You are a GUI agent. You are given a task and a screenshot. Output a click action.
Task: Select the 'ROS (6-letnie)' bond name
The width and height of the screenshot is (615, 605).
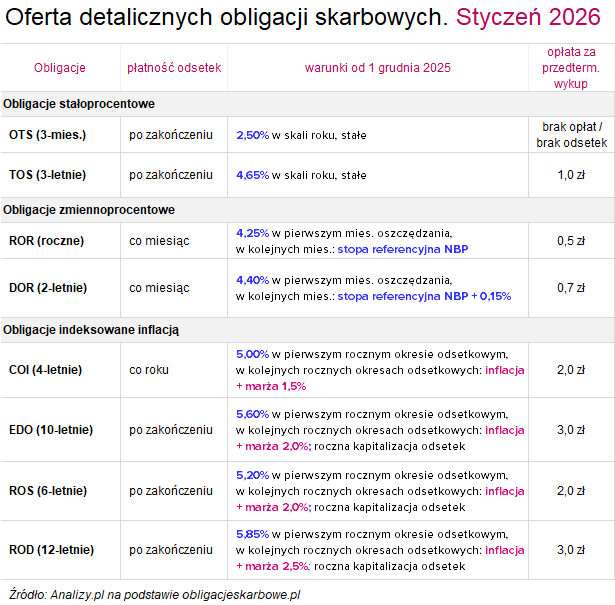pos(47,490)
